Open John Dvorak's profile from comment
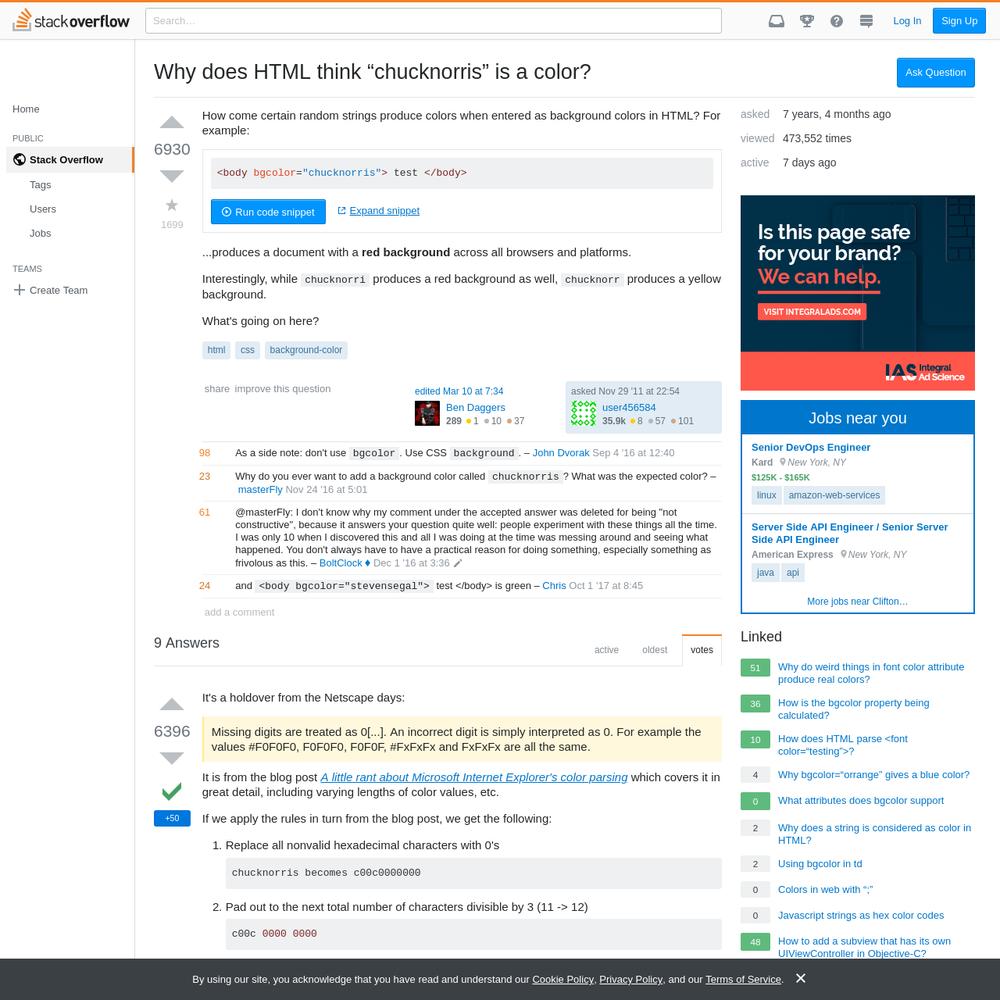Viewport: 1000px width, 1000px height. tap(561, 453)
